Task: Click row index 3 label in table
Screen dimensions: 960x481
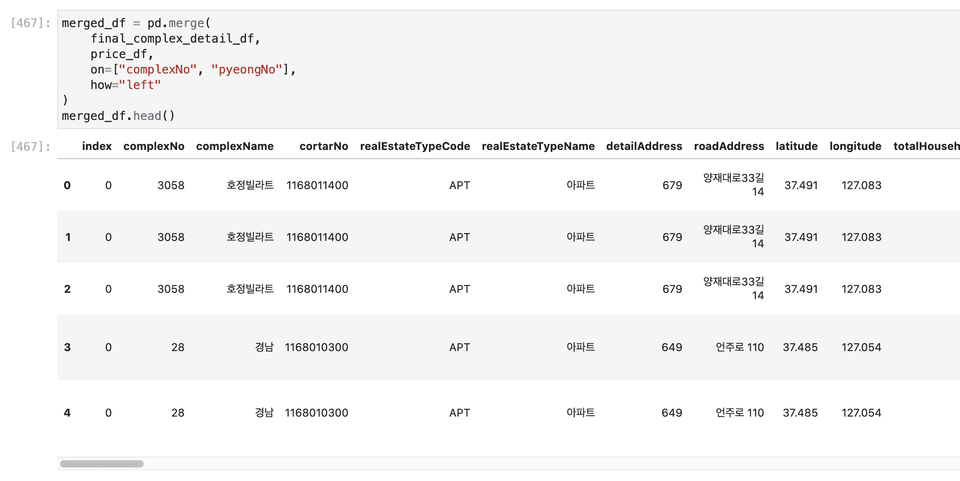Action: click(67, 348)
